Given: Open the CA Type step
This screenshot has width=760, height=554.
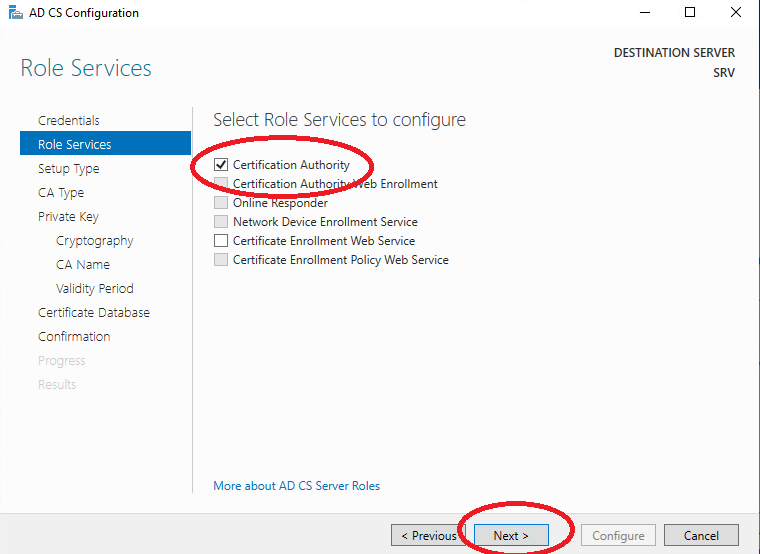Looking at the screenshot, I should [x=61, y=192].
